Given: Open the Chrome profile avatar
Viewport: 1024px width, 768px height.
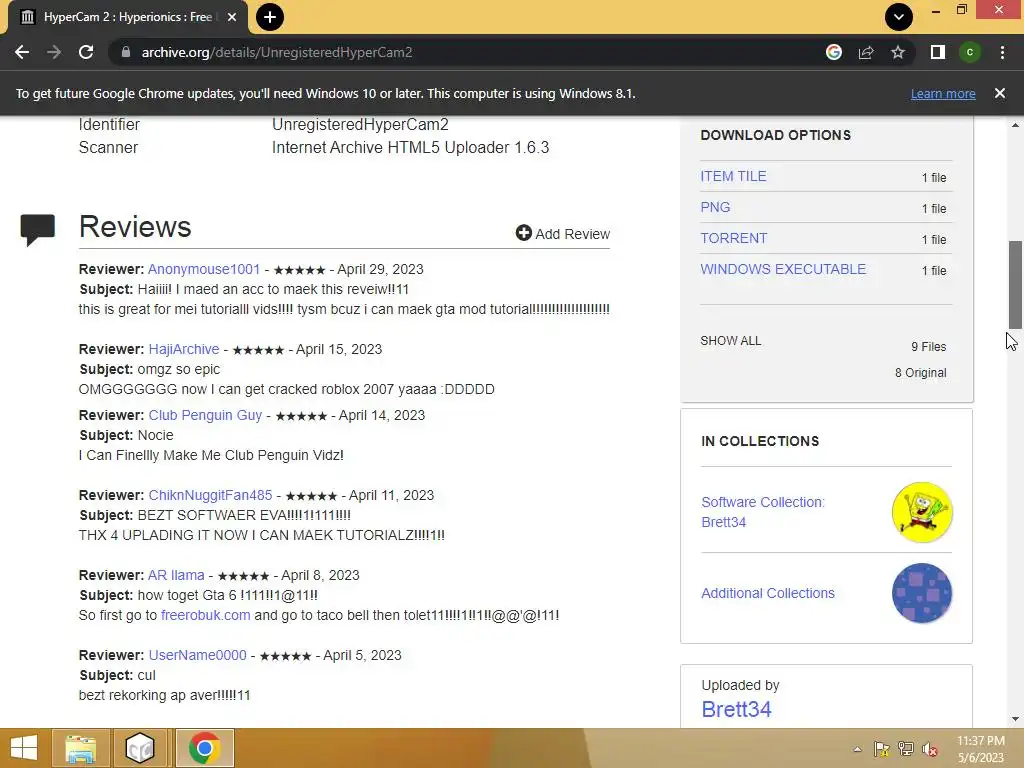Looking at the screenshot, I should pos(970,52).
